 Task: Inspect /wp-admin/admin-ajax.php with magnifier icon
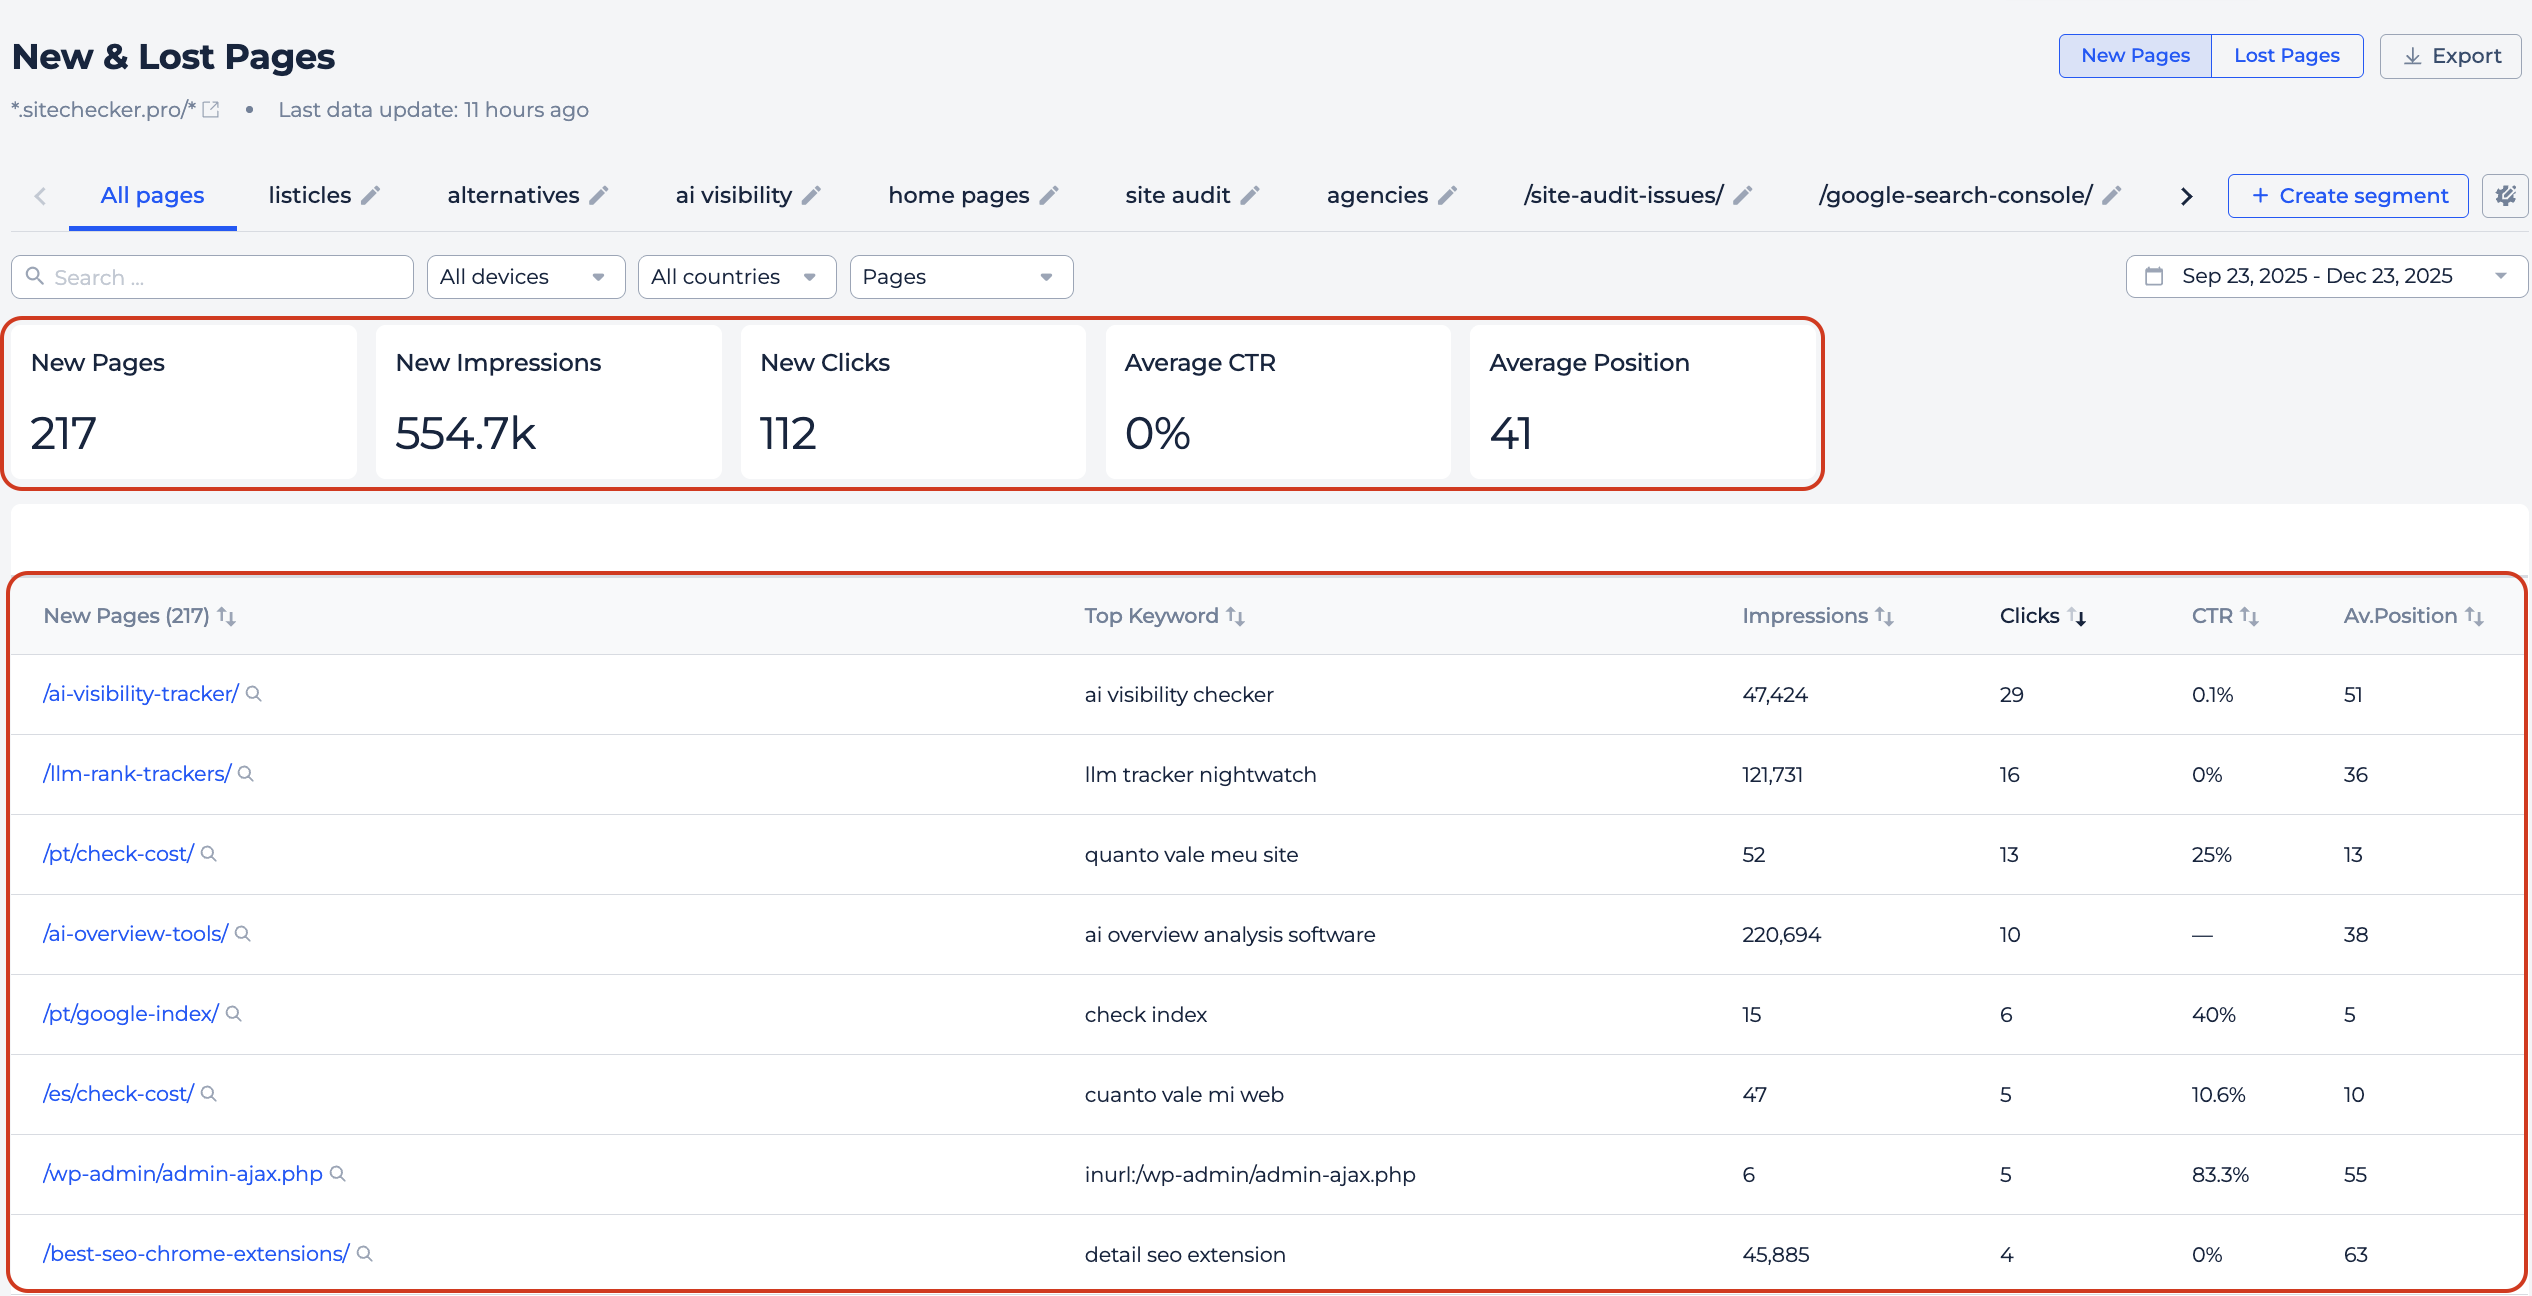338,1174
